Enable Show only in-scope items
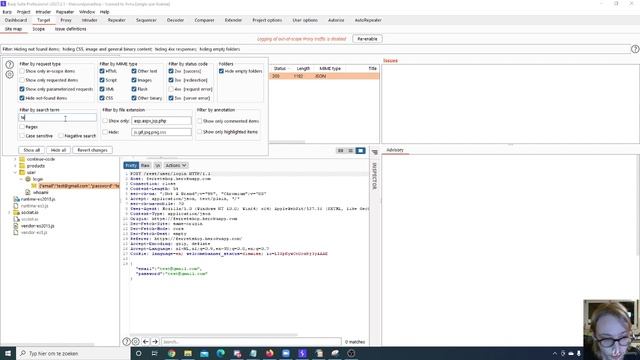The width and height of the screenshot is (640, 360). [22, 71]
